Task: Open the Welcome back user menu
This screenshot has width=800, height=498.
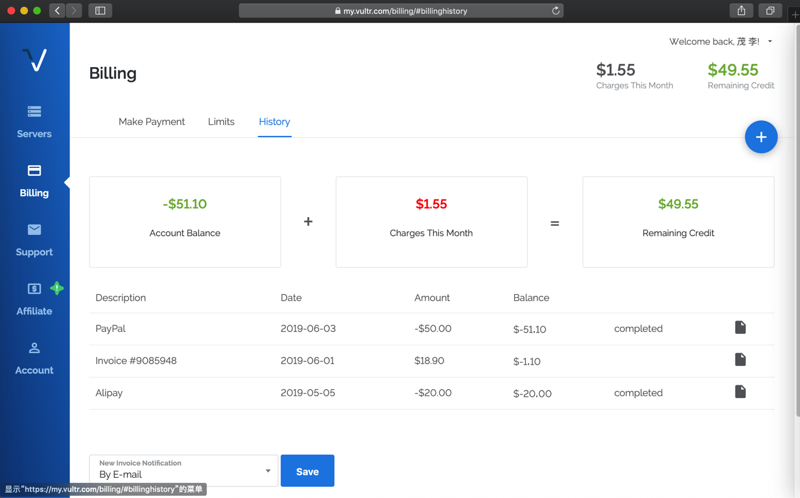Action: 720,42
